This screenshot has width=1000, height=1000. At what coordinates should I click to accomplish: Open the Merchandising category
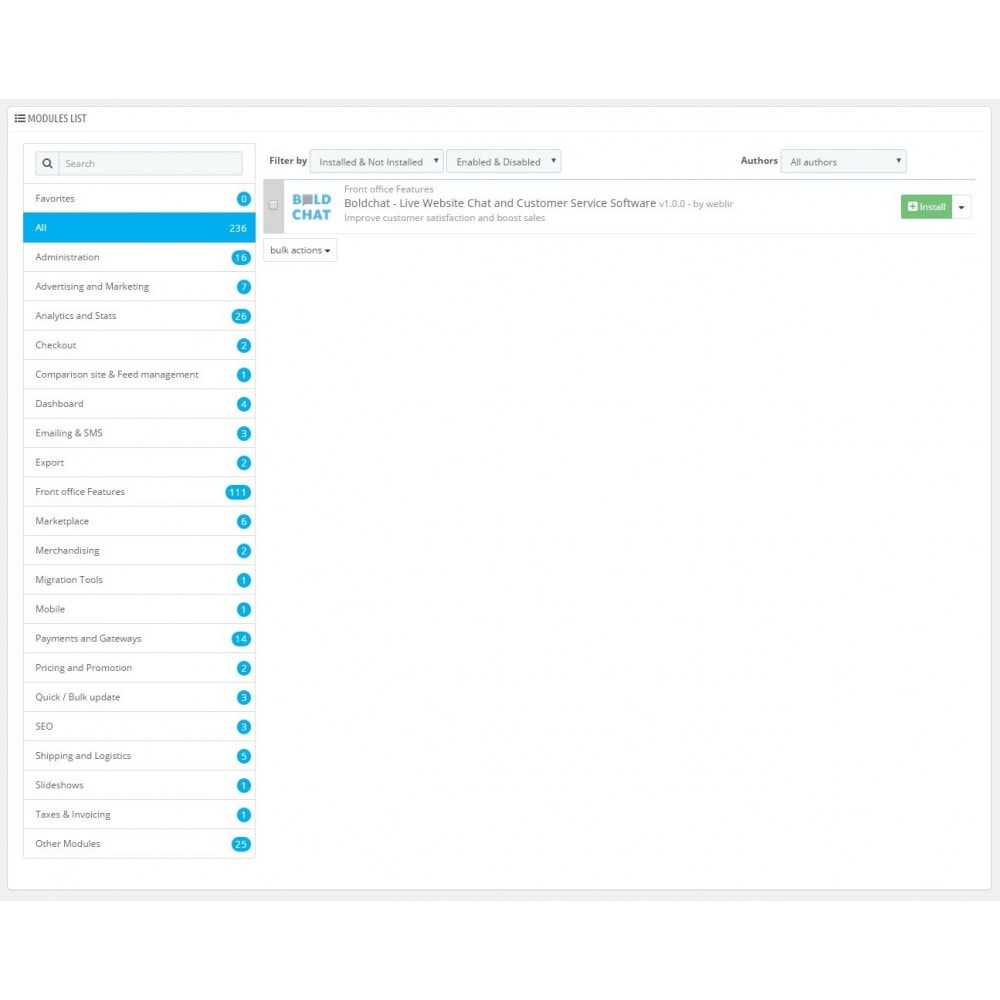pyautogui.click(x=139, y=550)
